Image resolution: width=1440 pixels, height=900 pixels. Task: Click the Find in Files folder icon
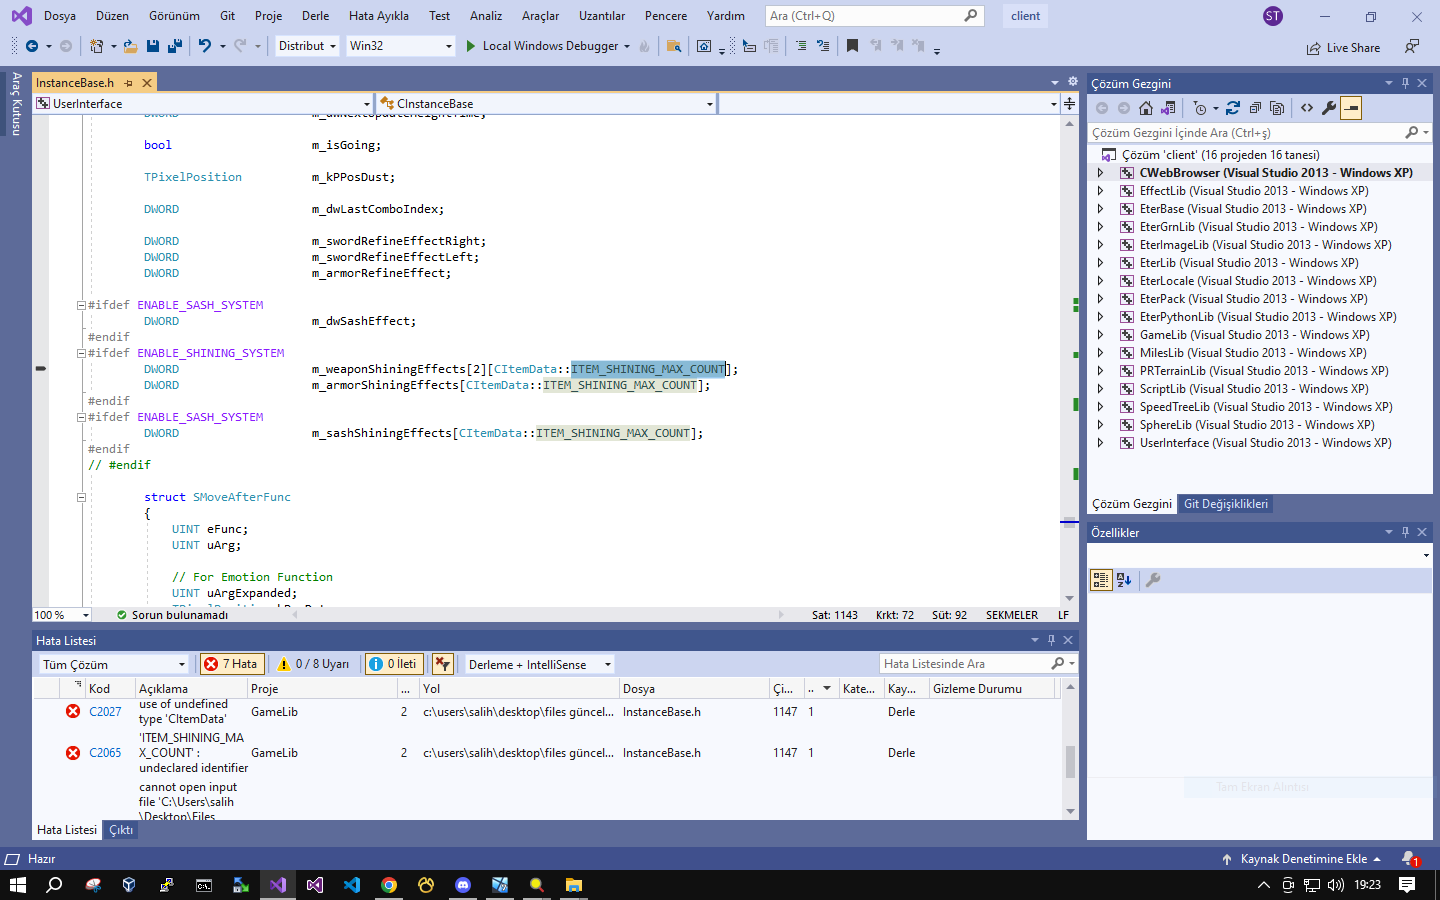(674, 46)
